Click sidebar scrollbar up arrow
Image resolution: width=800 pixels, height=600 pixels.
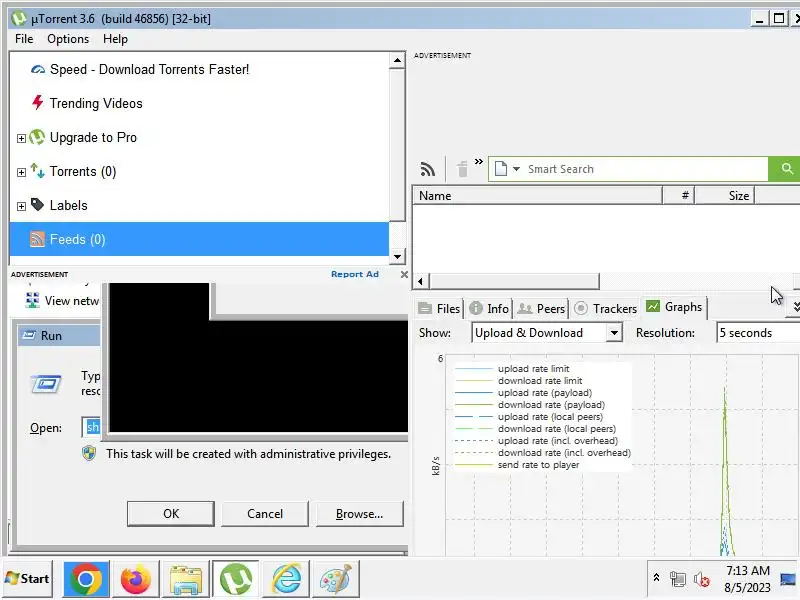pyautogui.click(x=397, y=61)
